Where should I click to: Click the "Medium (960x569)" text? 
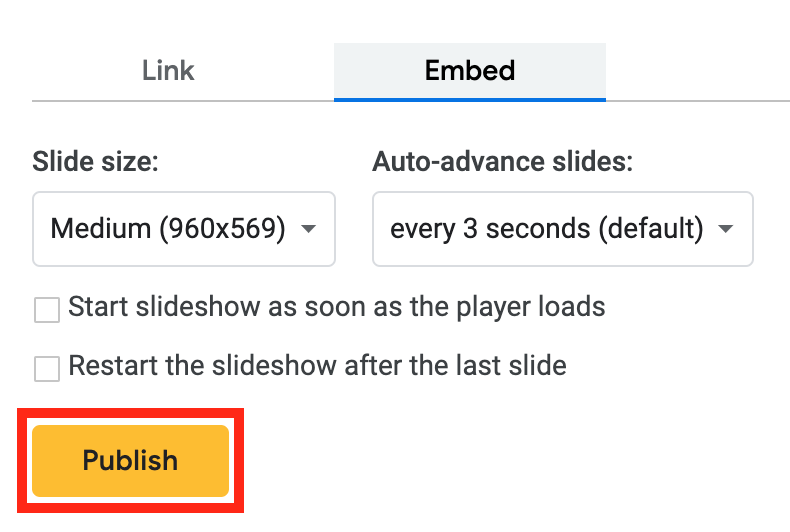(x=168, y=230)
